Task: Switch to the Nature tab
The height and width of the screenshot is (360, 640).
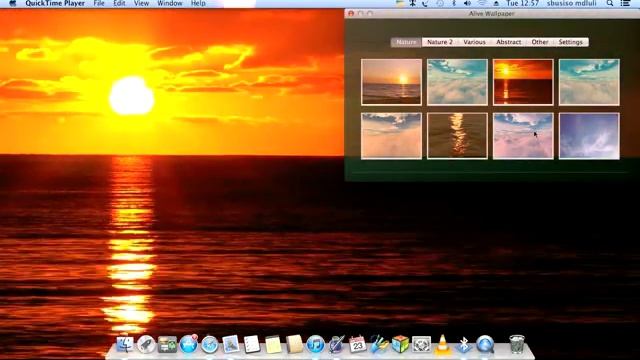Action: click(406, 42)
